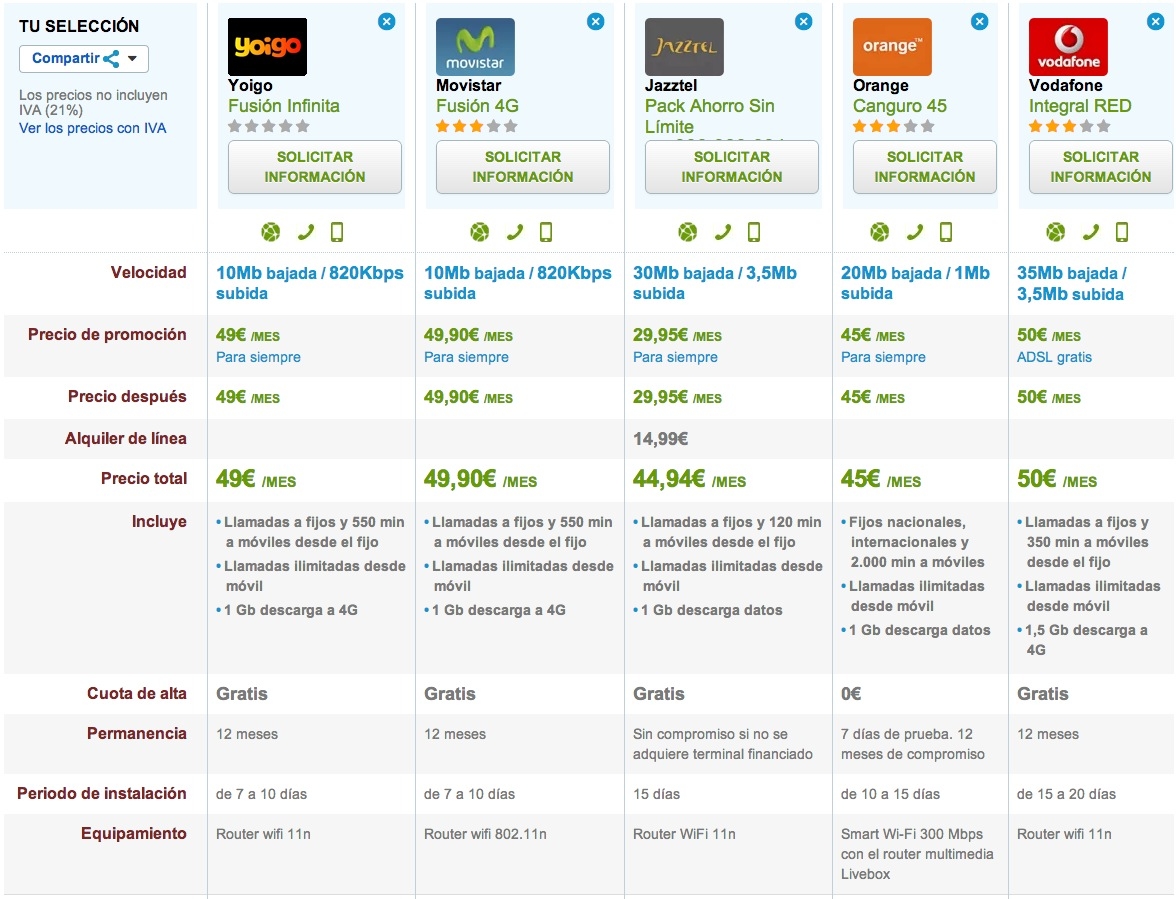Click the Vodafone star rating
Screen dimensions: 1176x899
coord(1070,126)
